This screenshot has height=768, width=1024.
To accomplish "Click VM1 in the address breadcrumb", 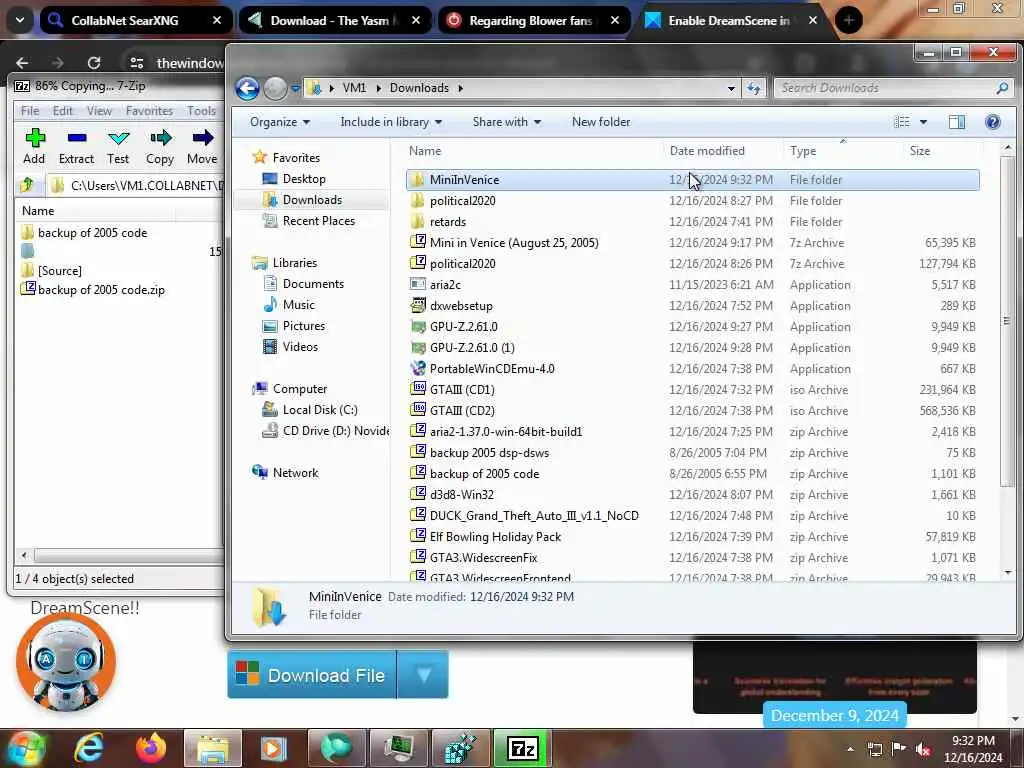I will click(x=354, y=88).
